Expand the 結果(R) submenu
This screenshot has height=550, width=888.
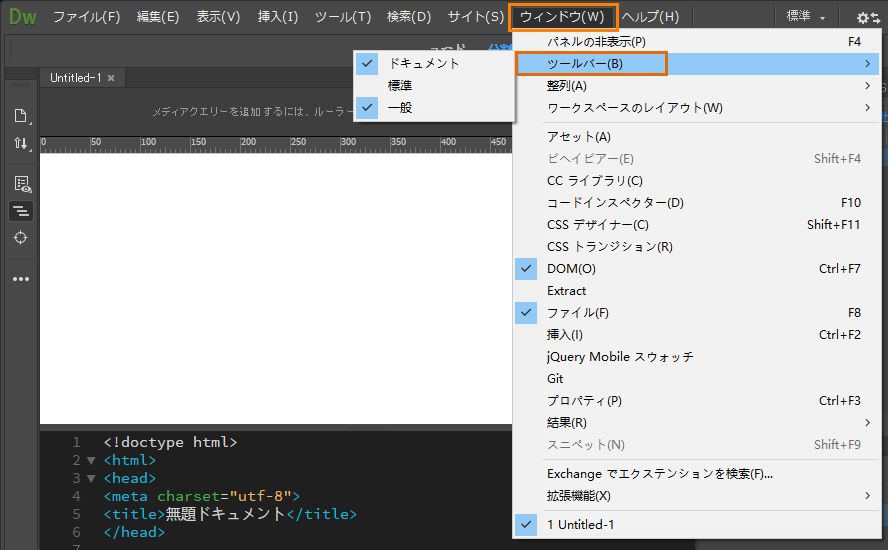(697, 423)
